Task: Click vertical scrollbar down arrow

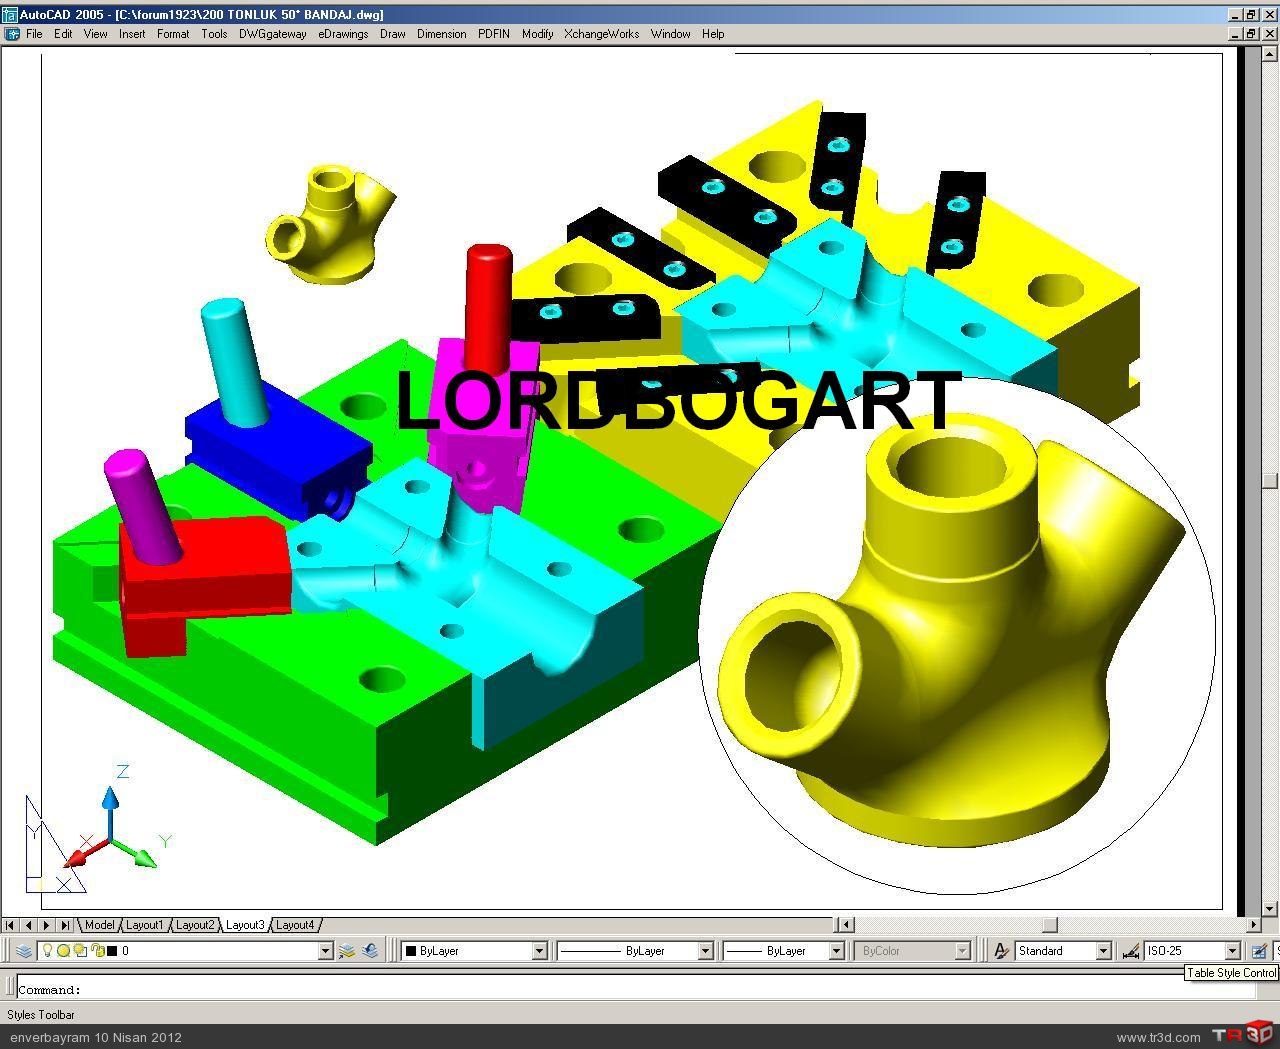Action: pos(1270,908)
